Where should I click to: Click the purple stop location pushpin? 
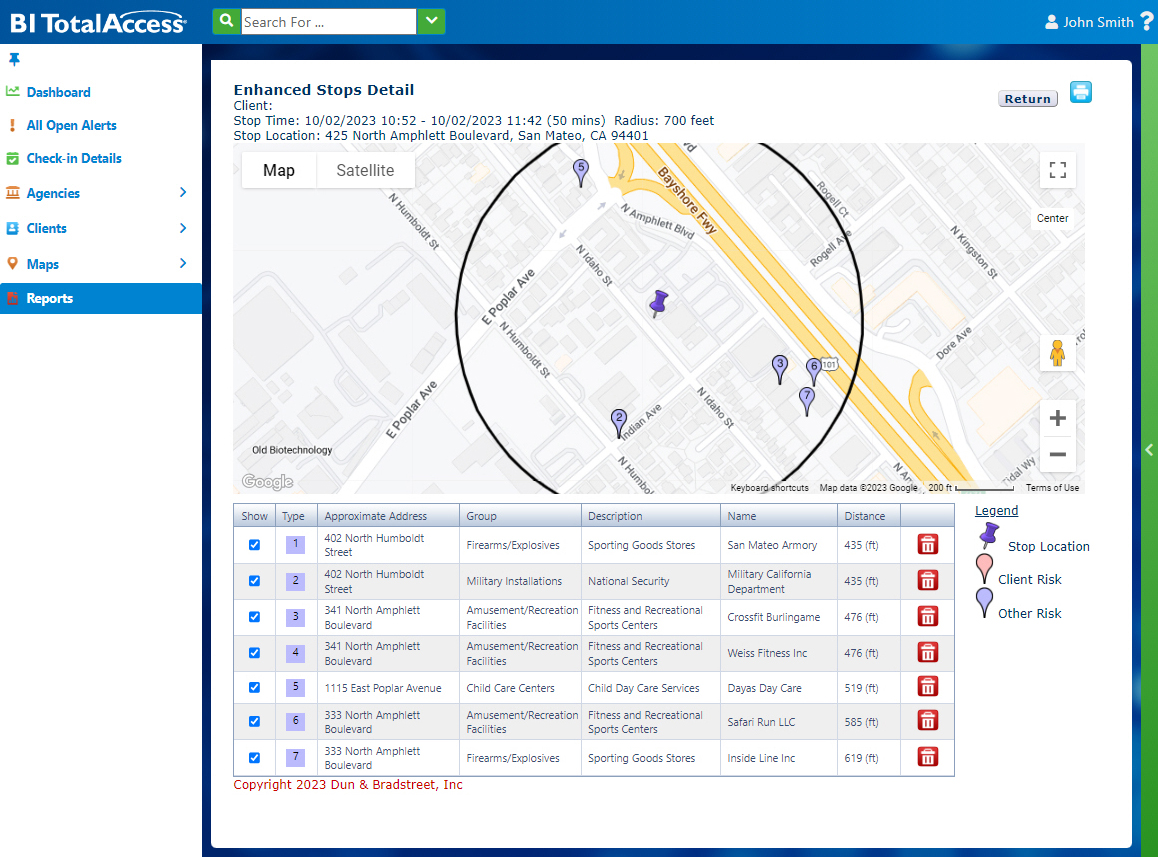[x=658, y=304]
